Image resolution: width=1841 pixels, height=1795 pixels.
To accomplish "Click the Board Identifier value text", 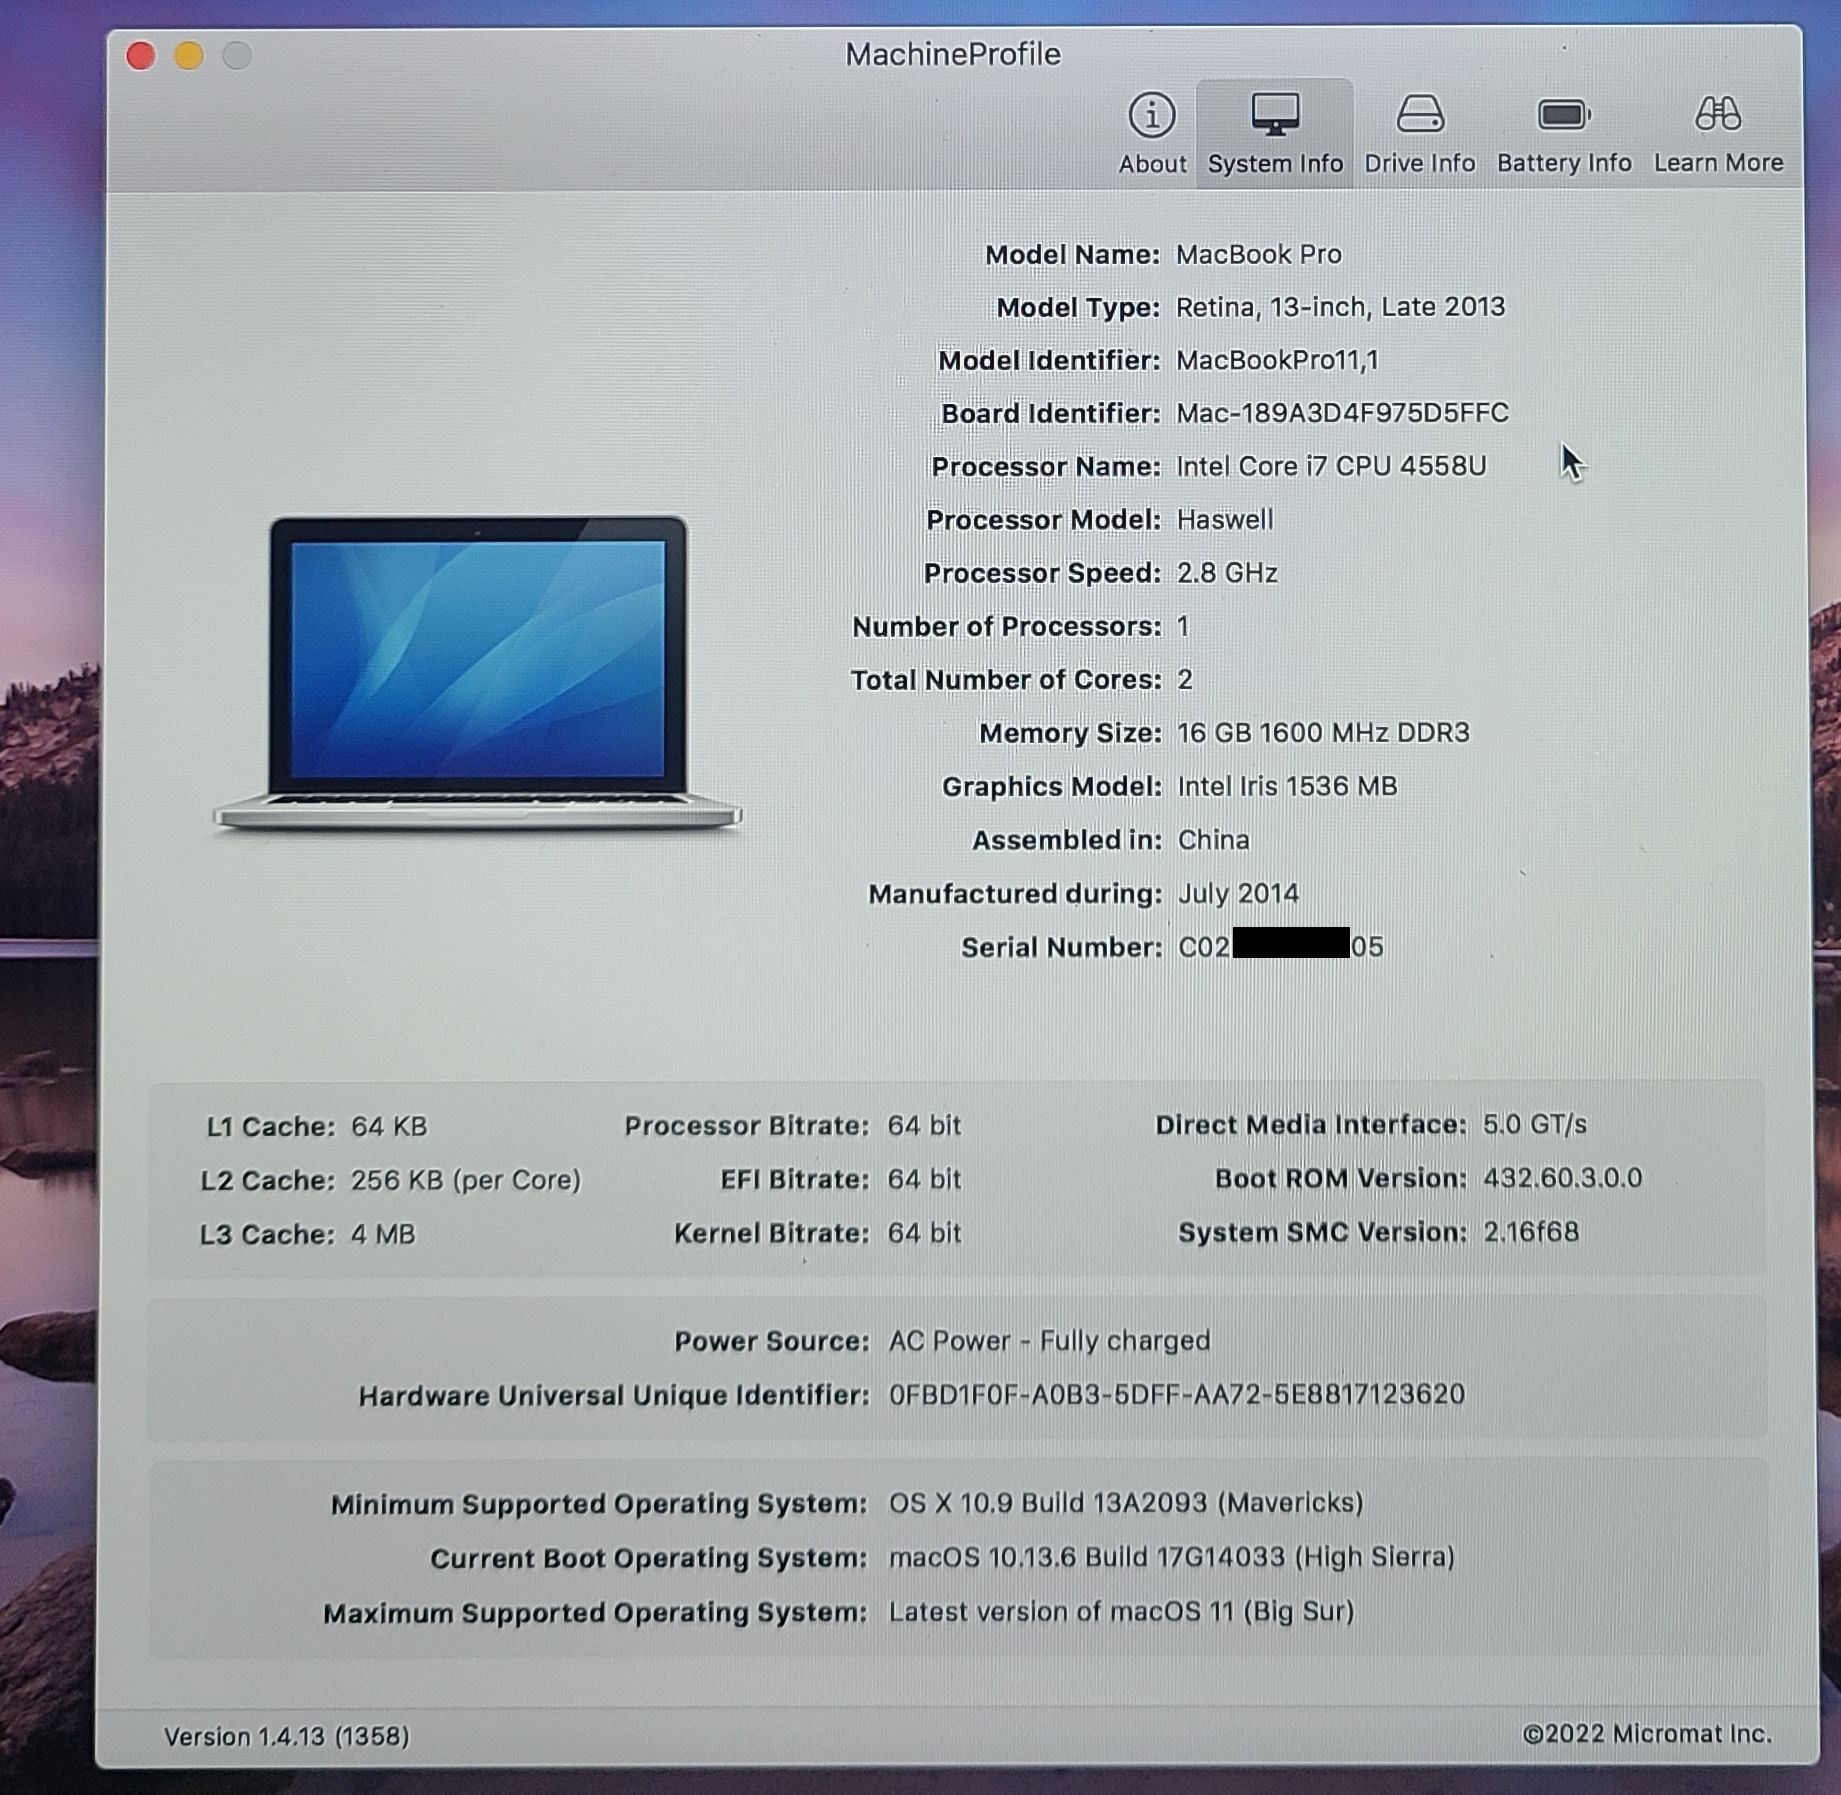I will coord(1341,413).
